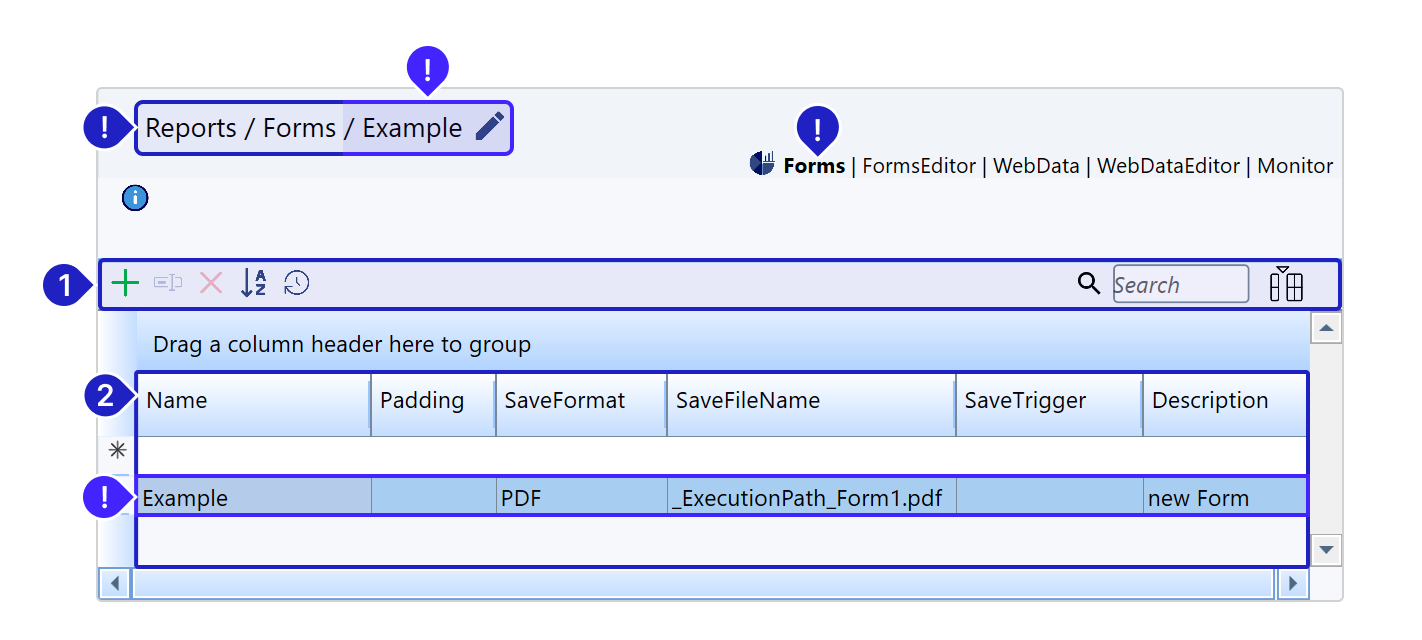Select the PDF cell in Example row

(581, 497)
